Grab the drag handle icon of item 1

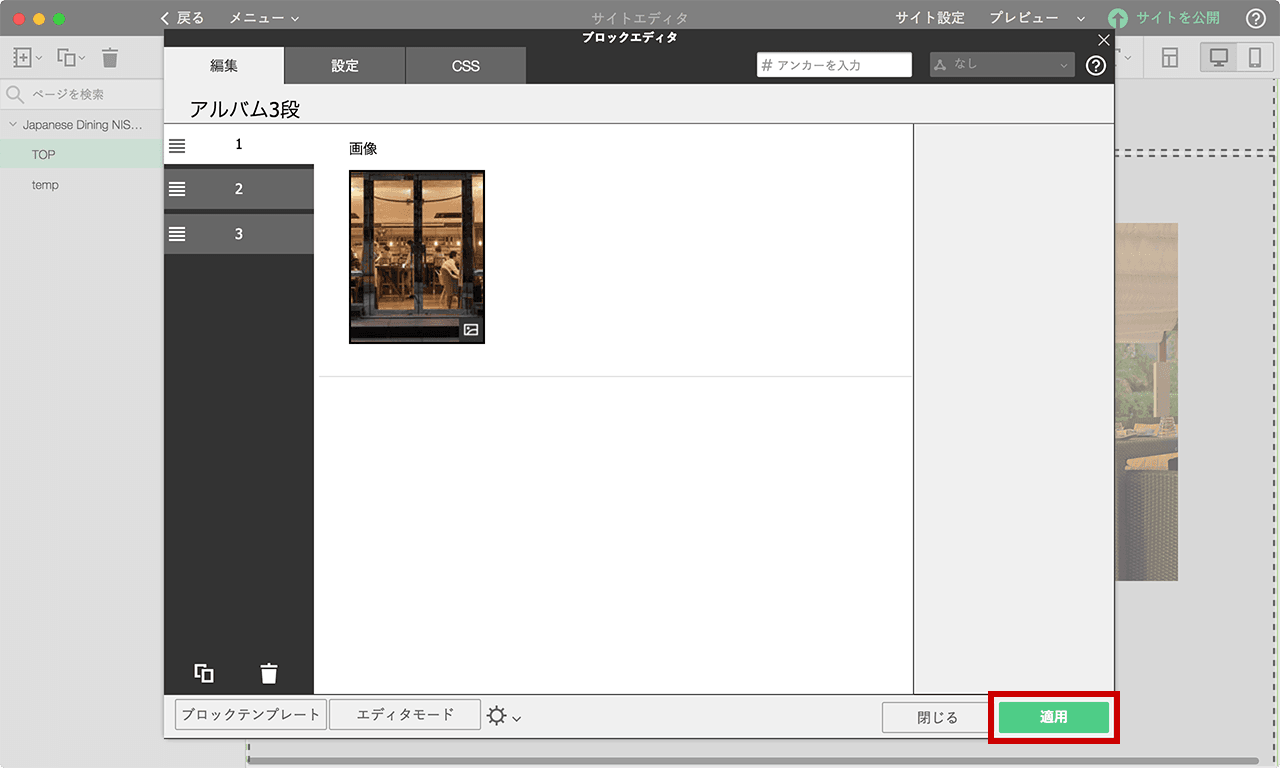point(177,145)
